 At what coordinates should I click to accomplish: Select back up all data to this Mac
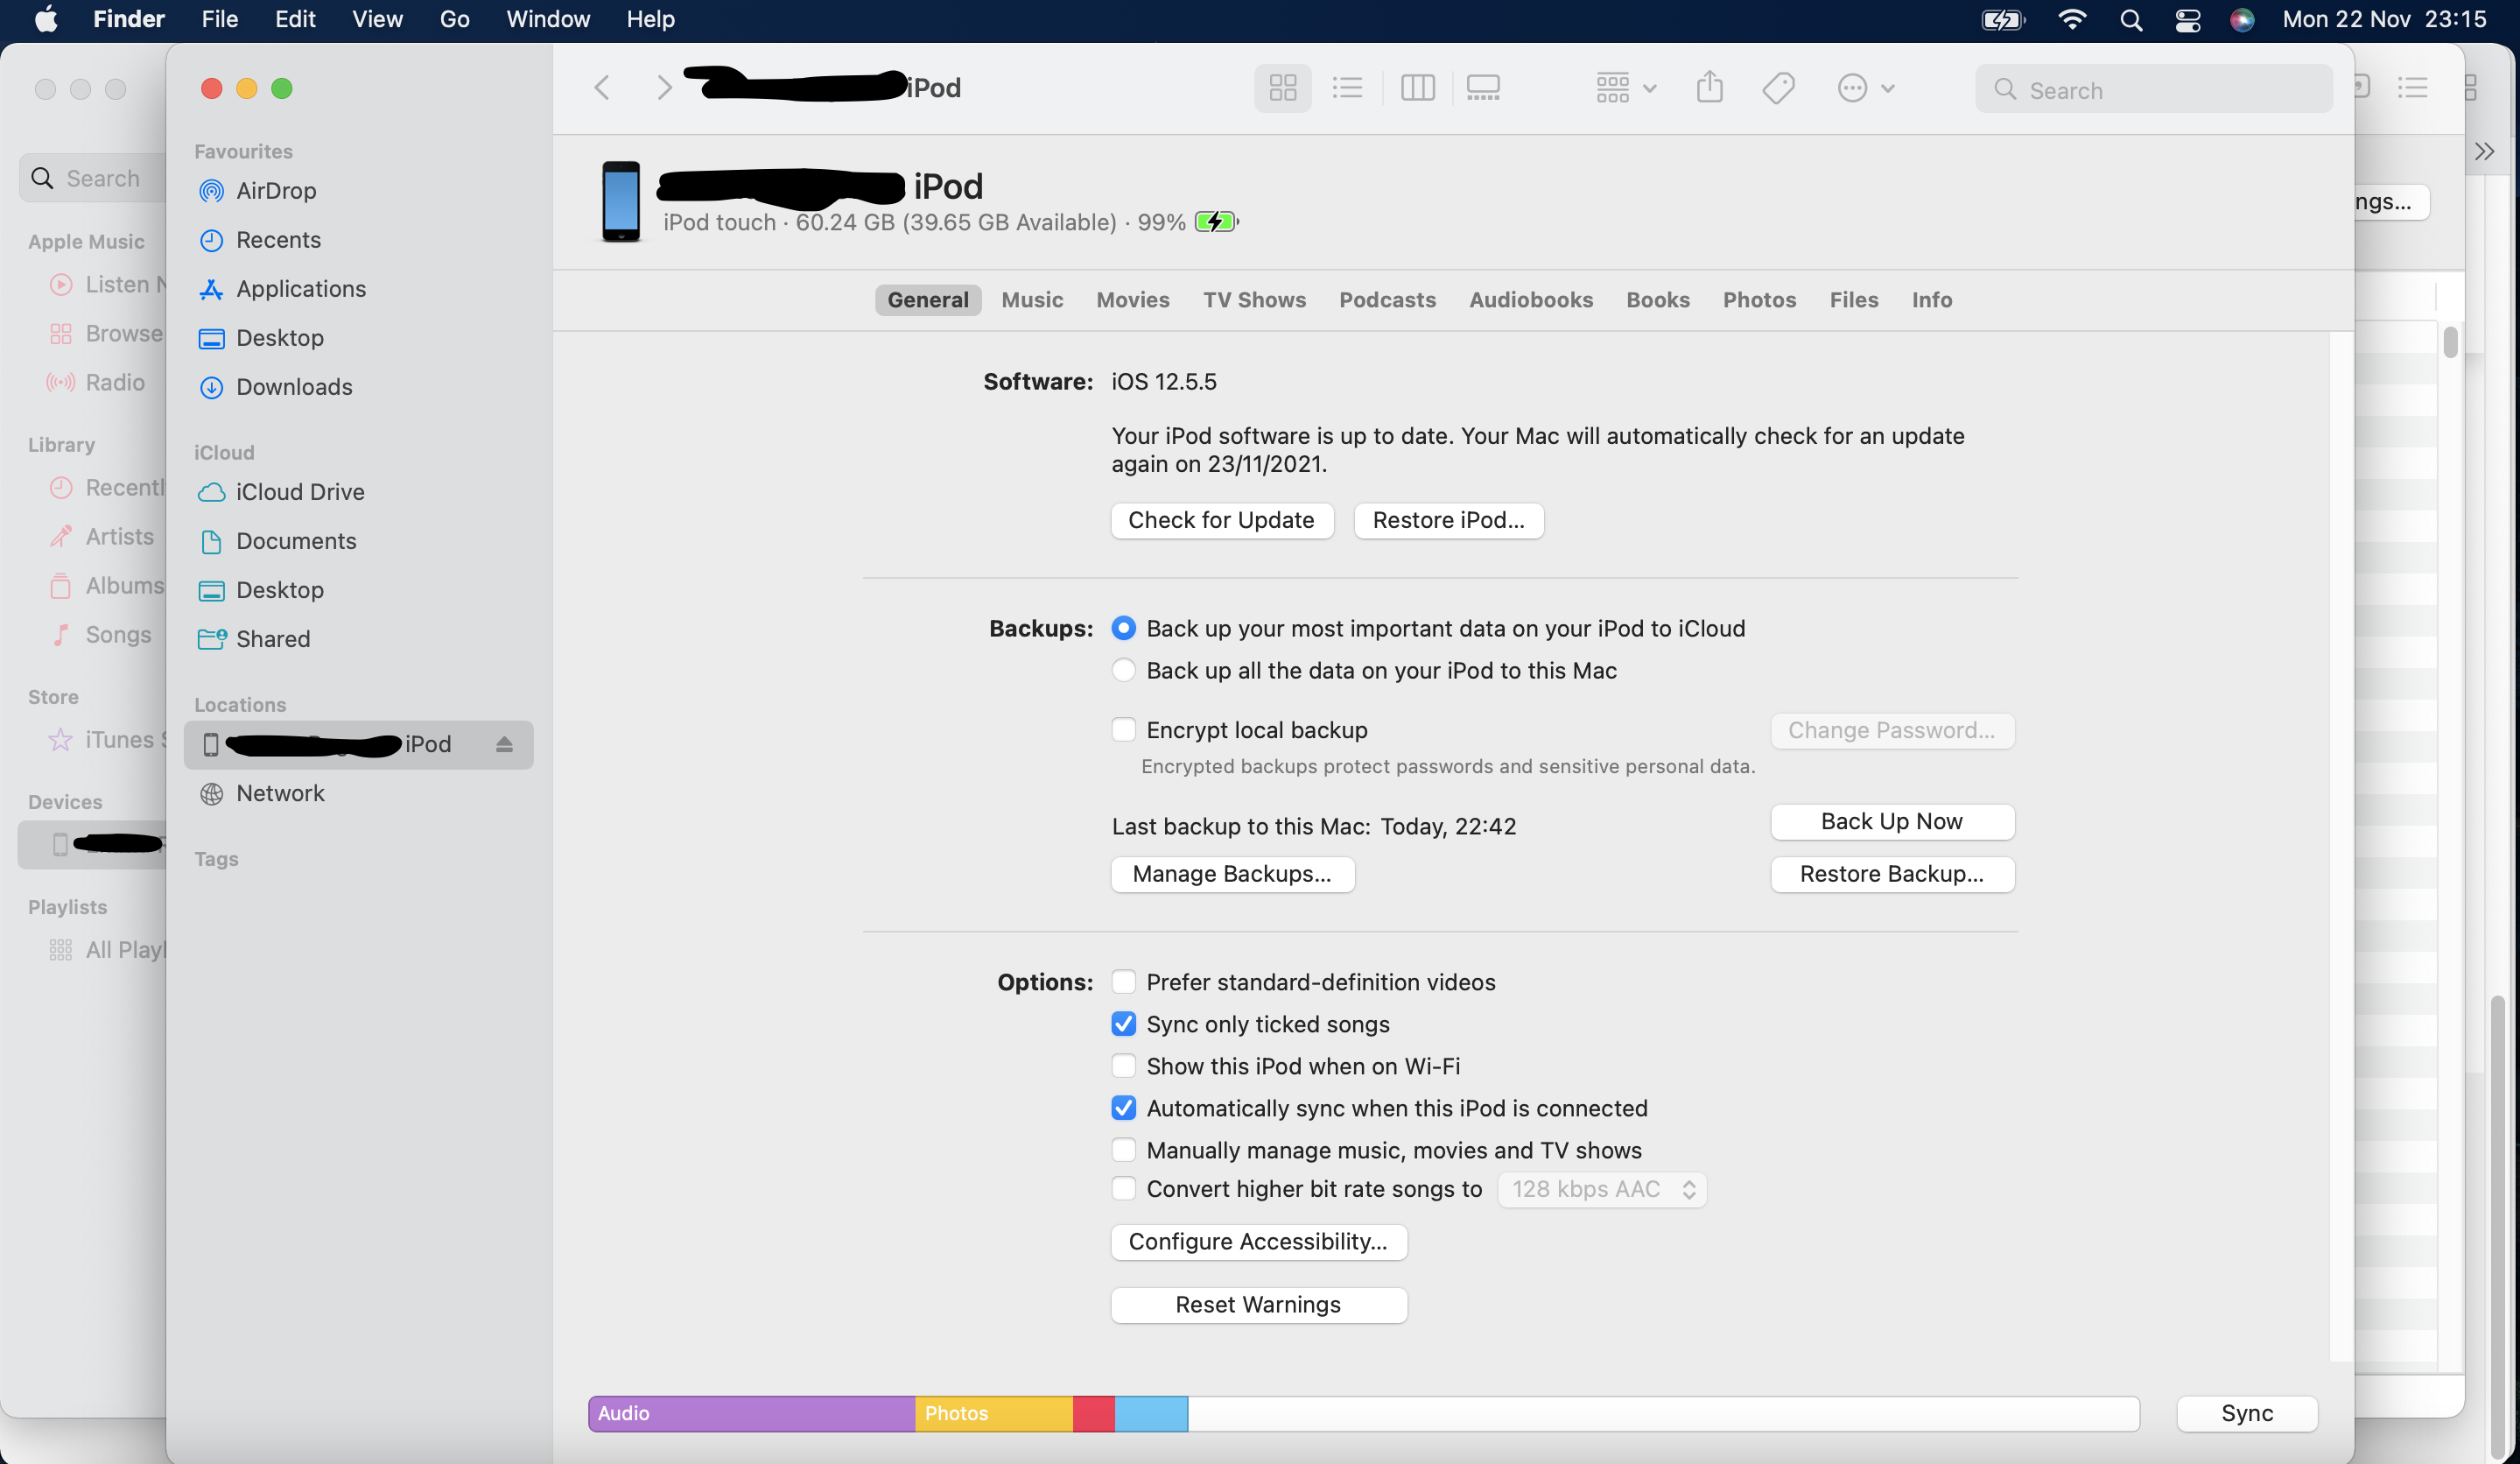click(x=1124, y=670)
